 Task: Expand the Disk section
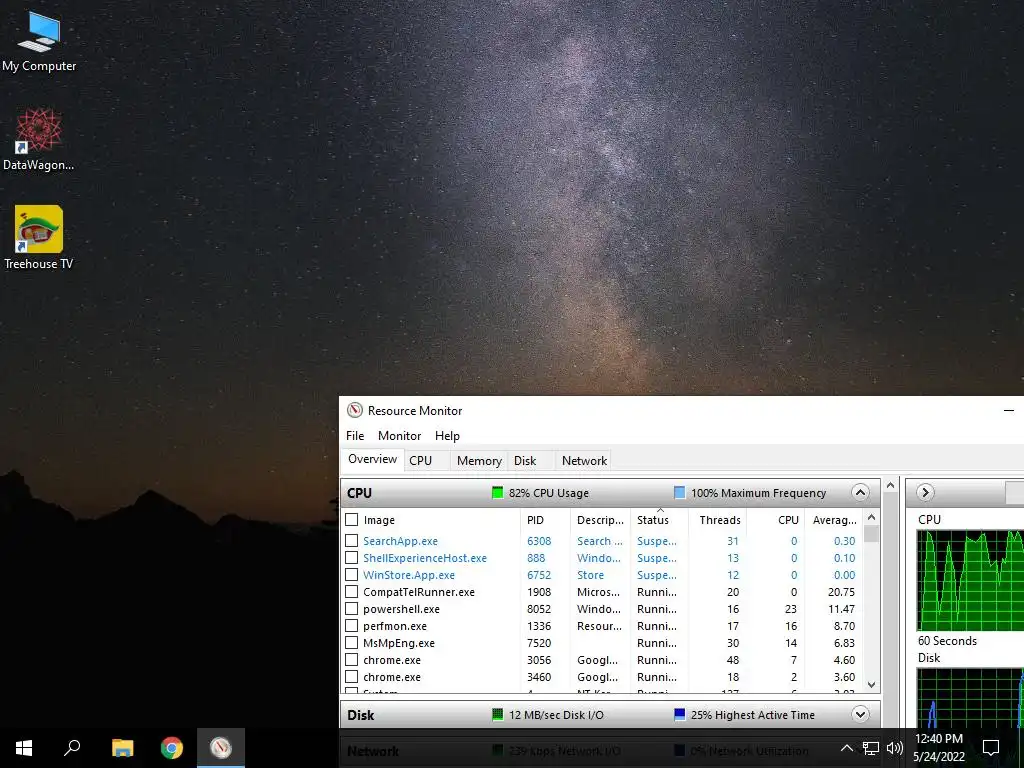860,714
